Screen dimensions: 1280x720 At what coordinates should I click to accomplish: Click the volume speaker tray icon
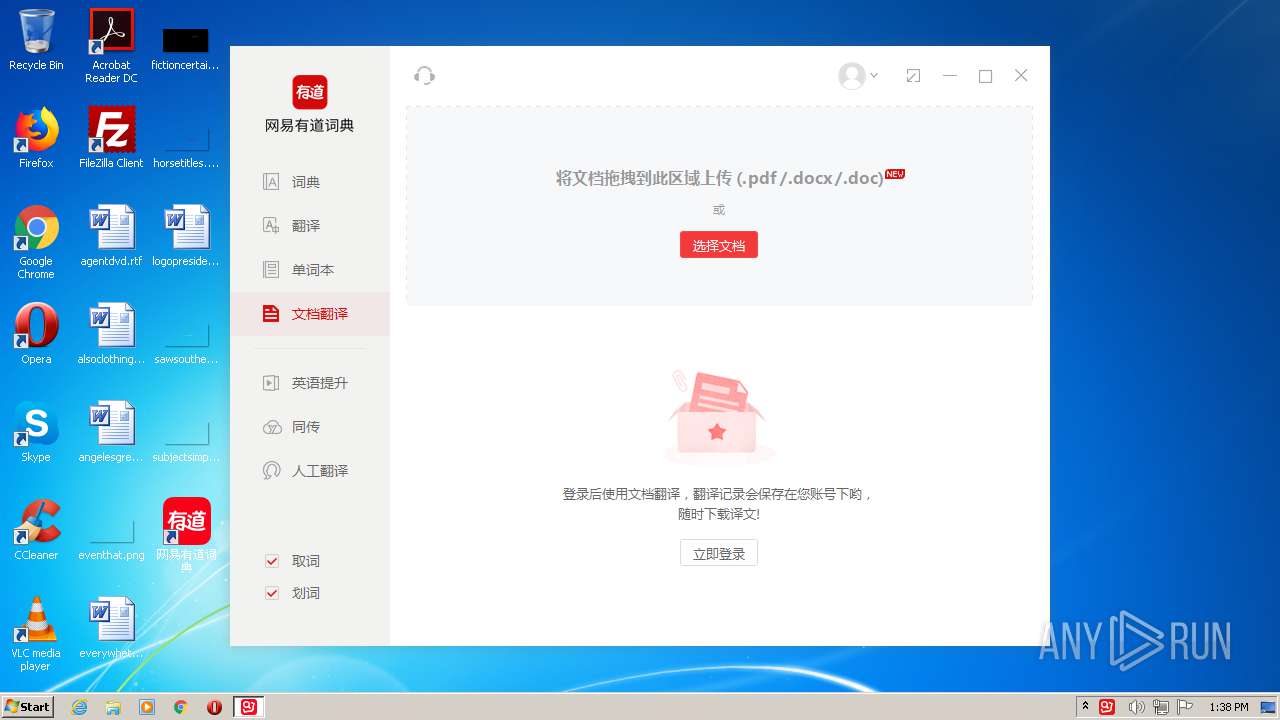pyautogui.click(x=1136, y=707)
